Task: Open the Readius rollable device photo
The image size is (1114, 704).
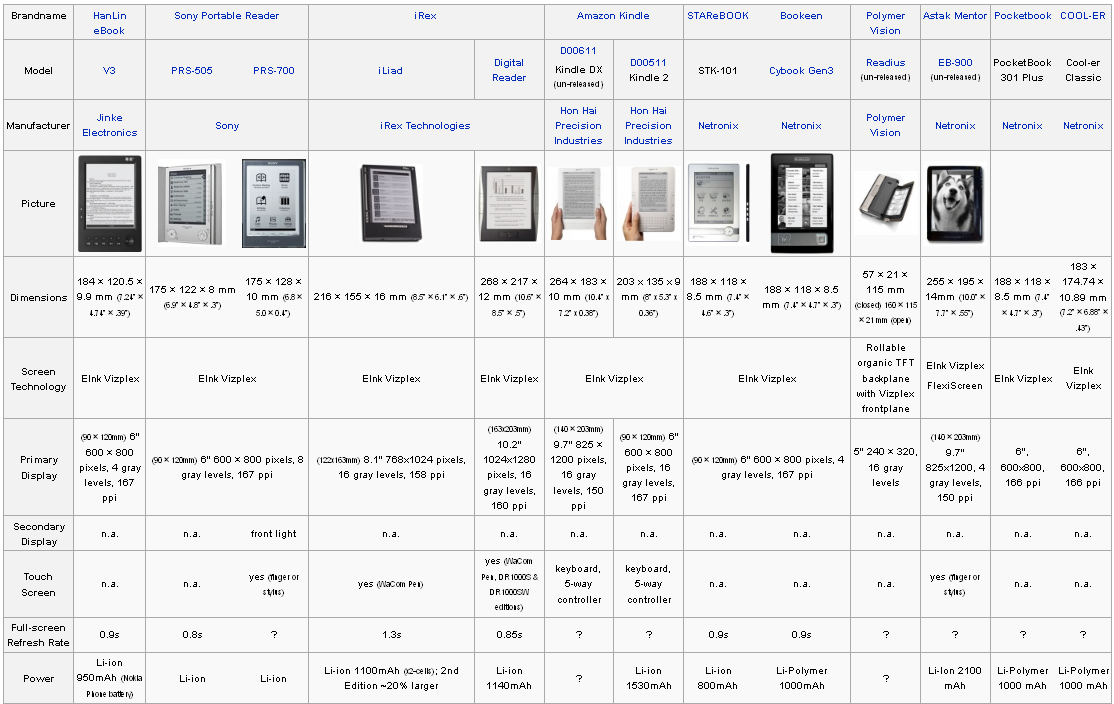Action: [x=885, y=204]
